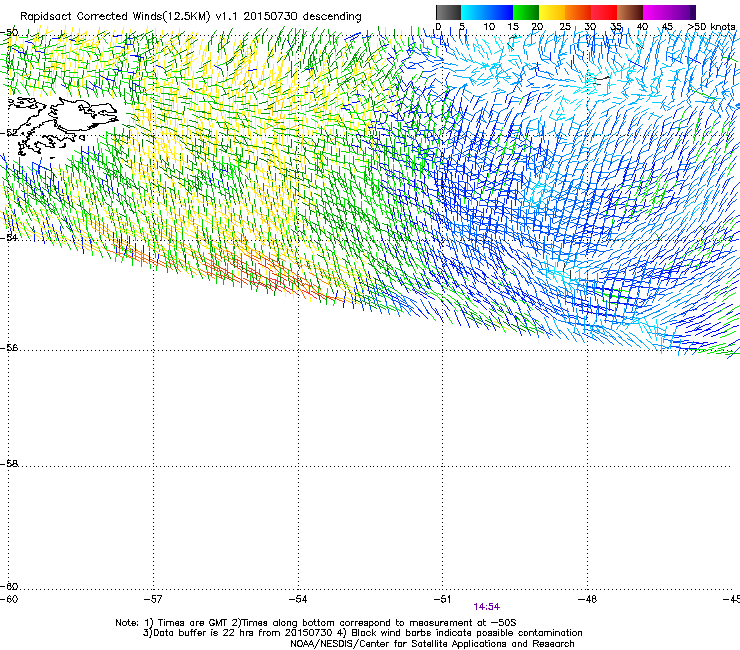Click the yellow 20-25 knots legend segment
Viewport: 740px width, 650px height.
(x=552, y=12)
